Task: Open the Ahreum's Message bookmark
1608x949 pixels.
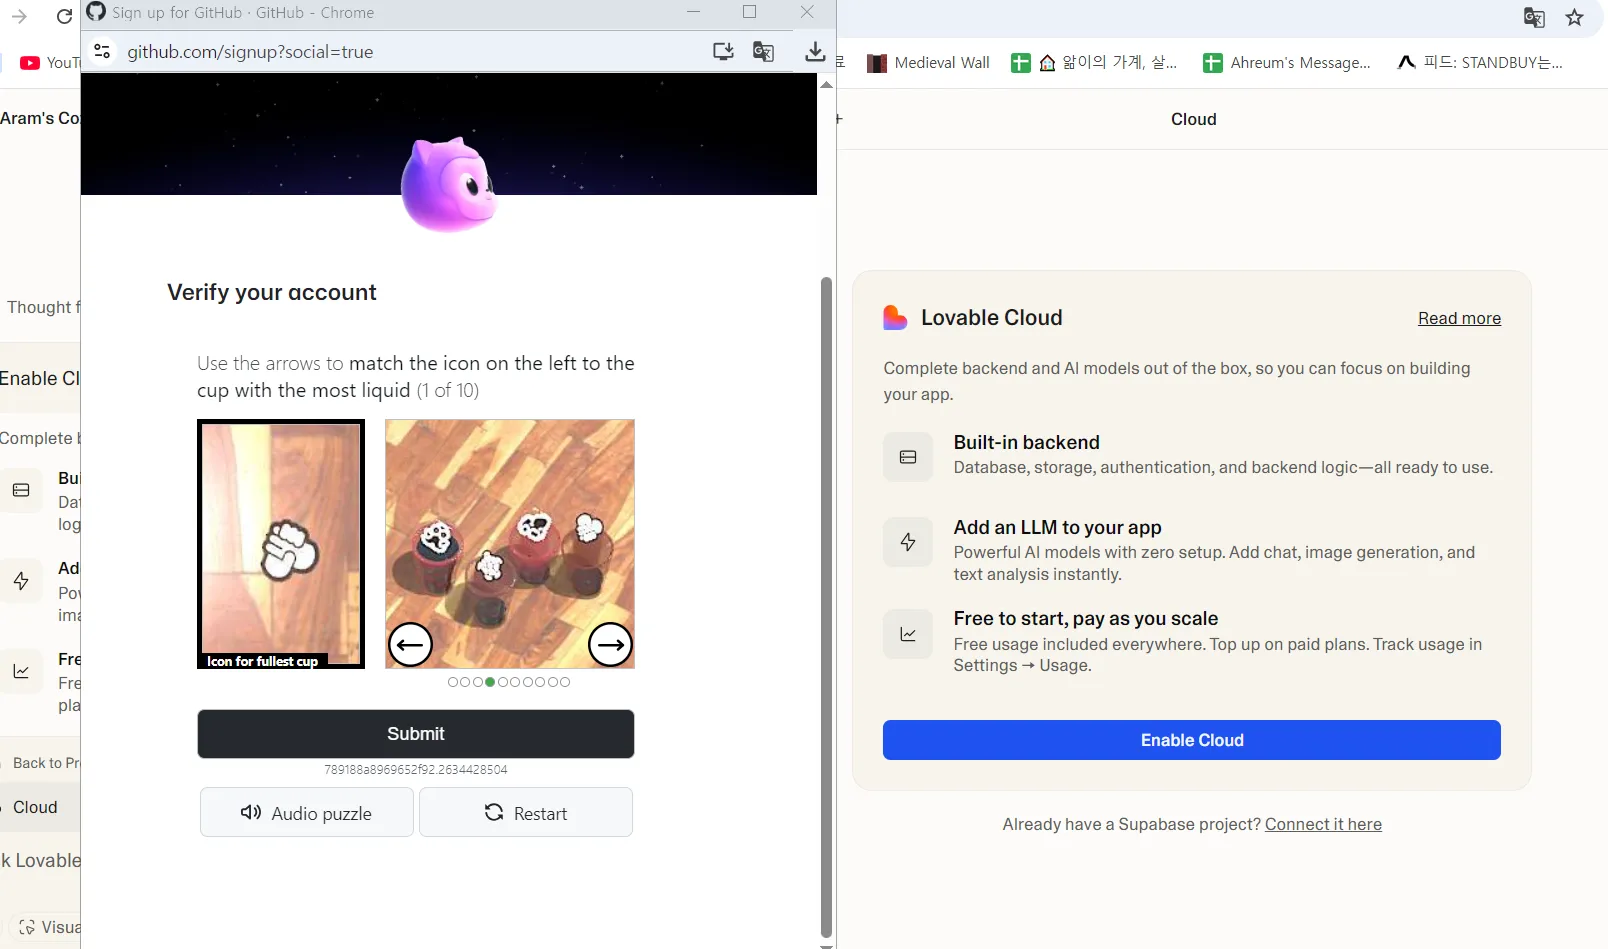Action: tap(1286, 62)
